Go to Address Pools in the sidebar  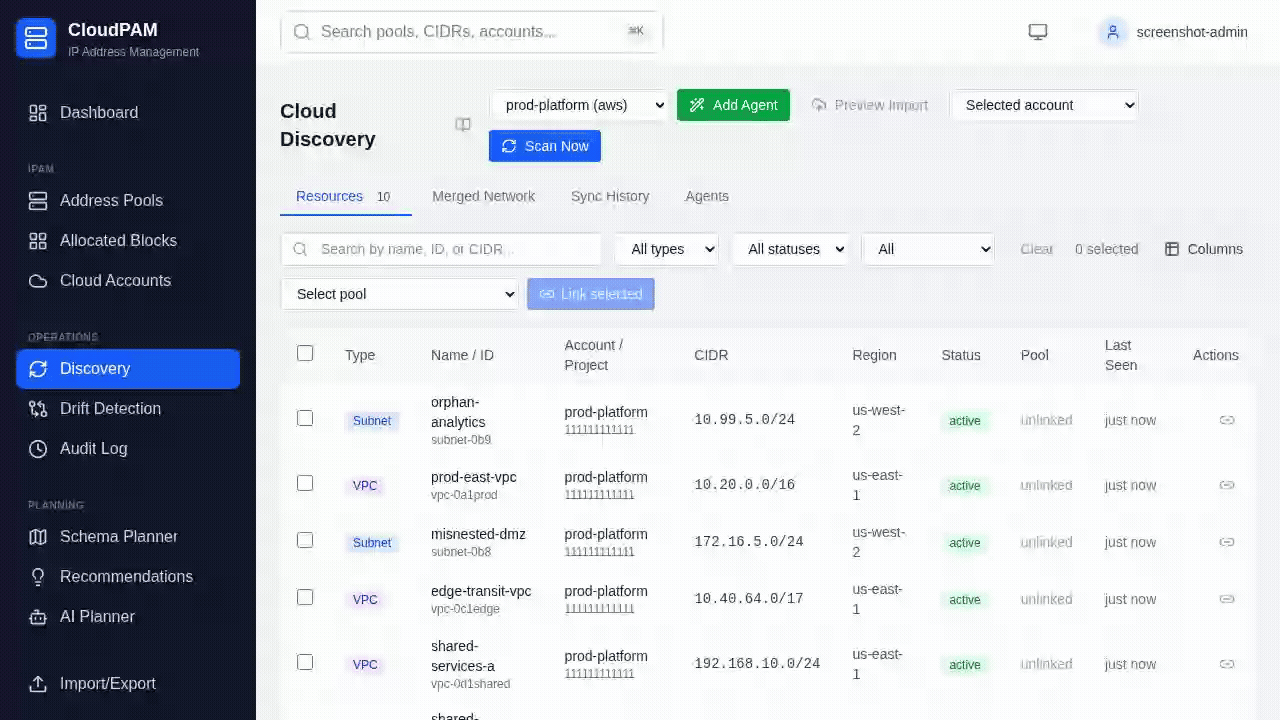(128, 201)
